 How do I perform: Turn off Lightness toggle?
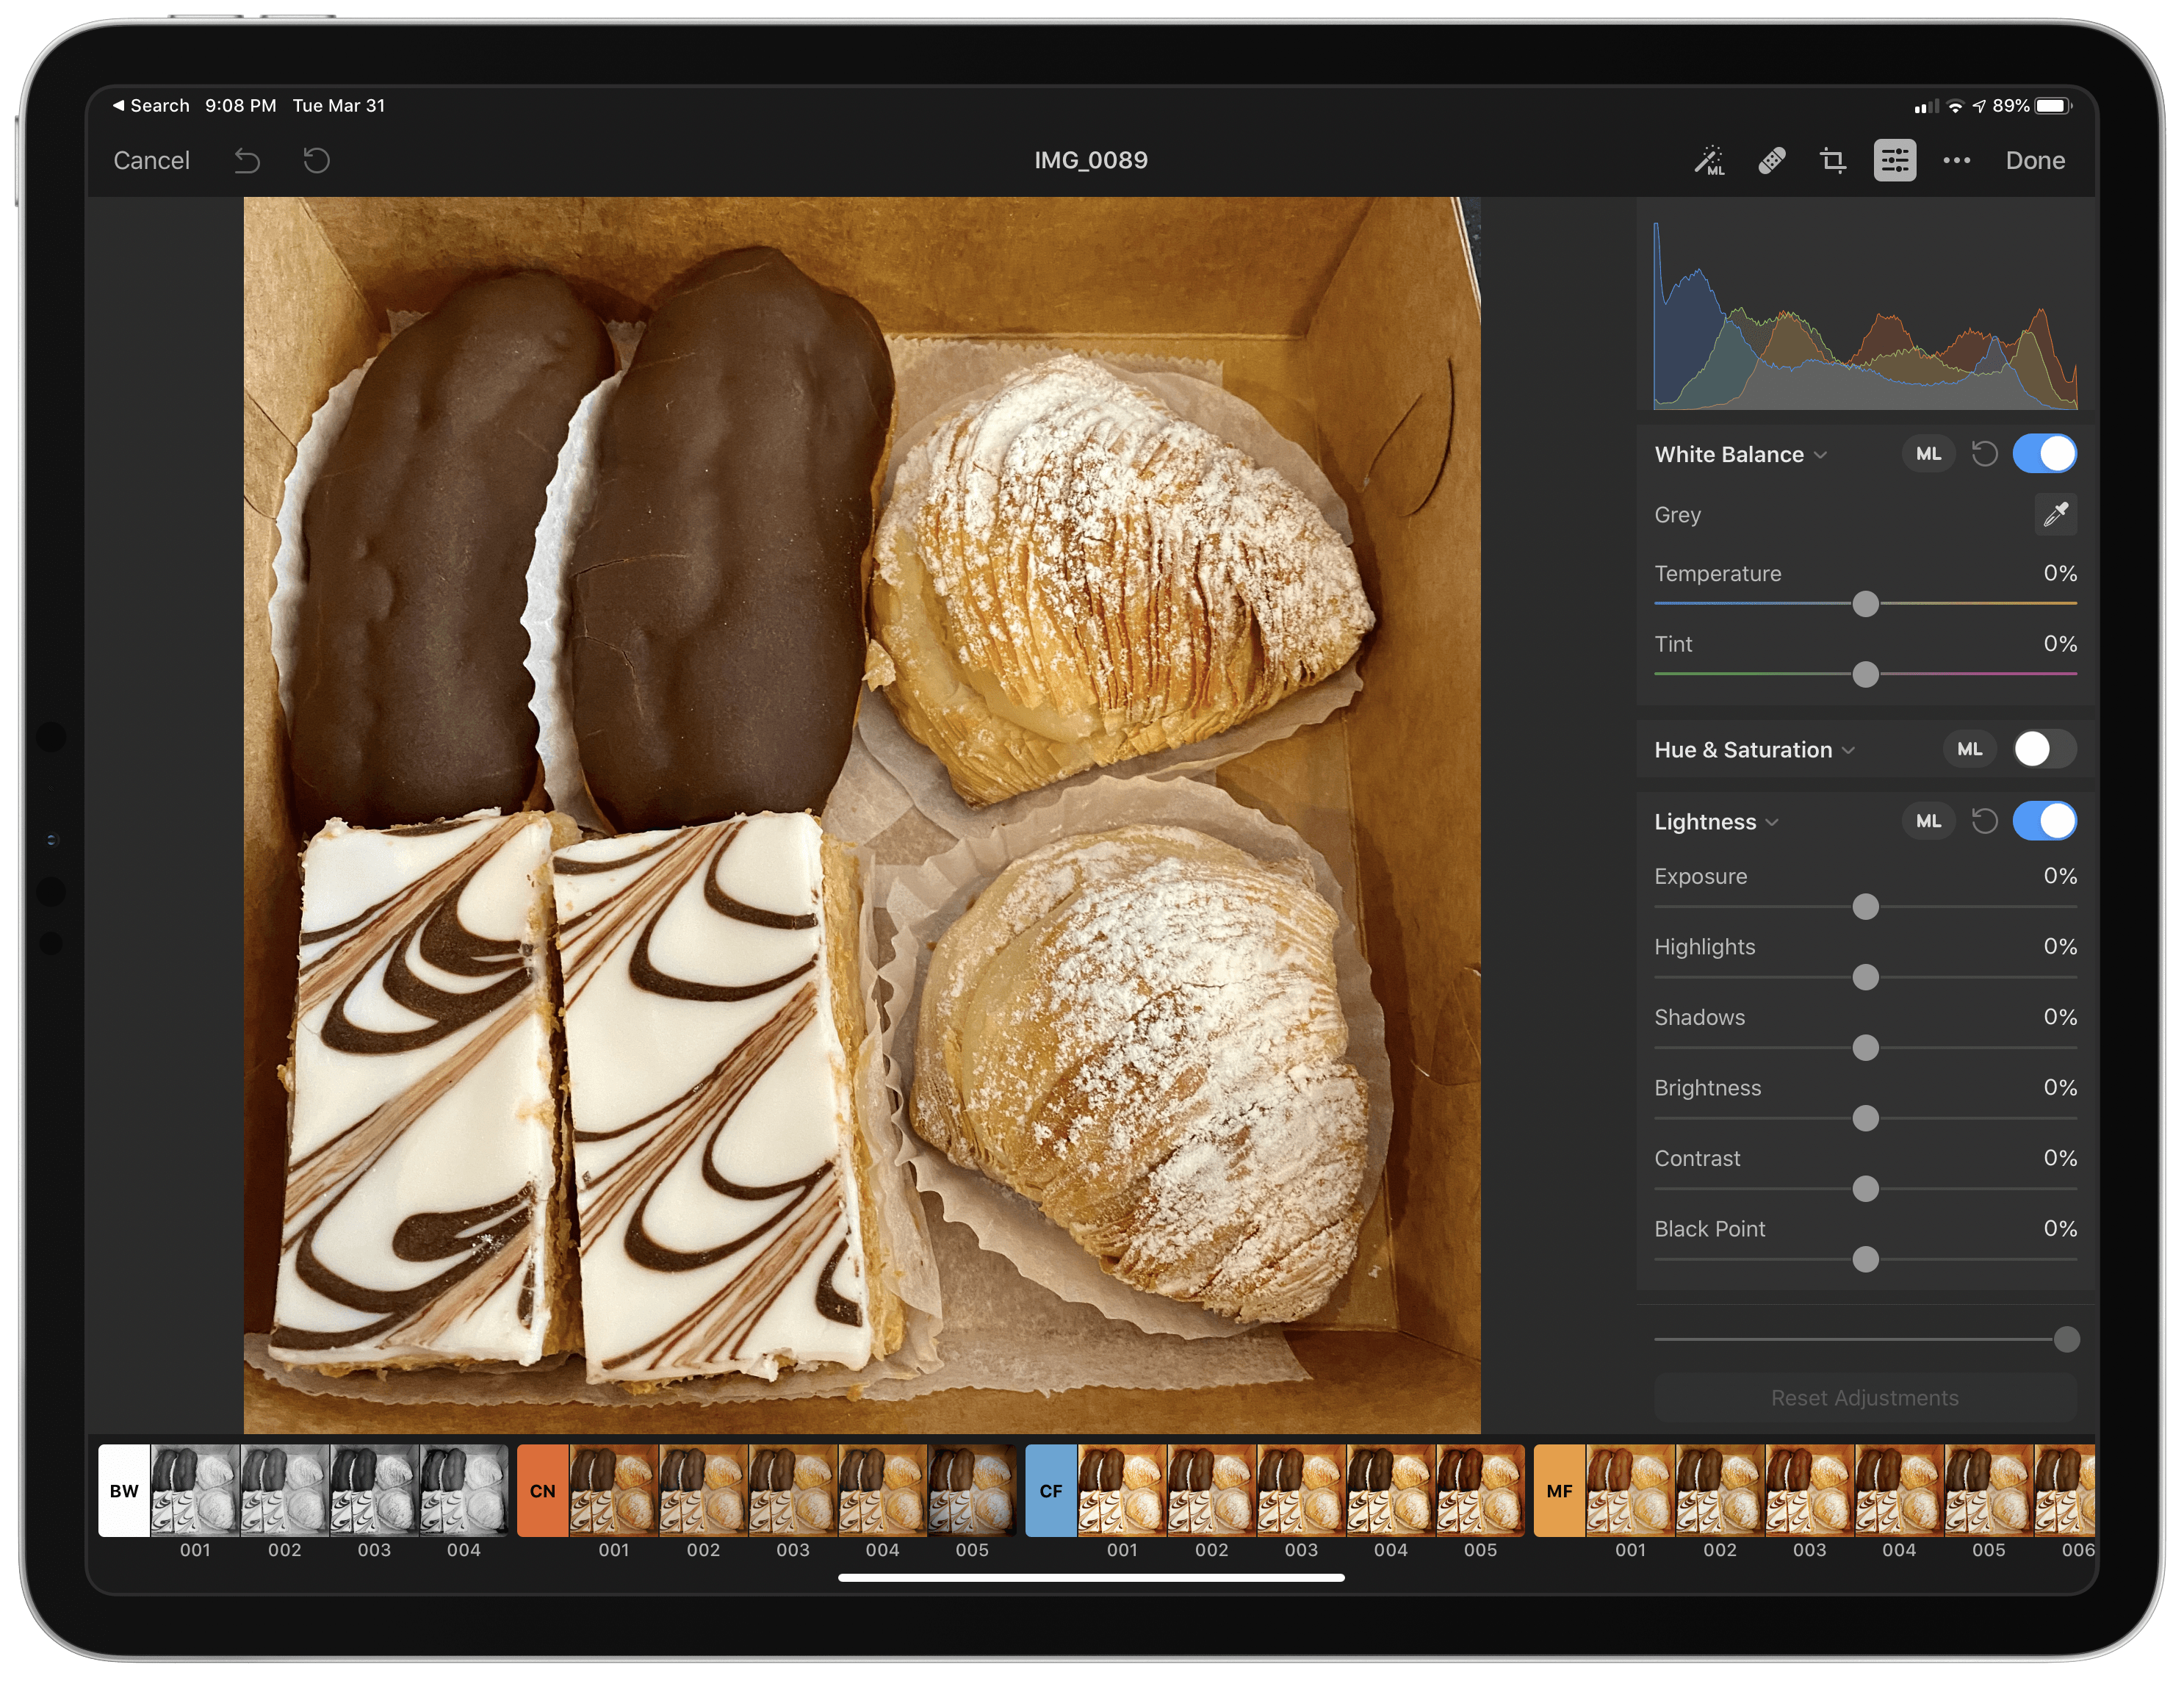2044,821
